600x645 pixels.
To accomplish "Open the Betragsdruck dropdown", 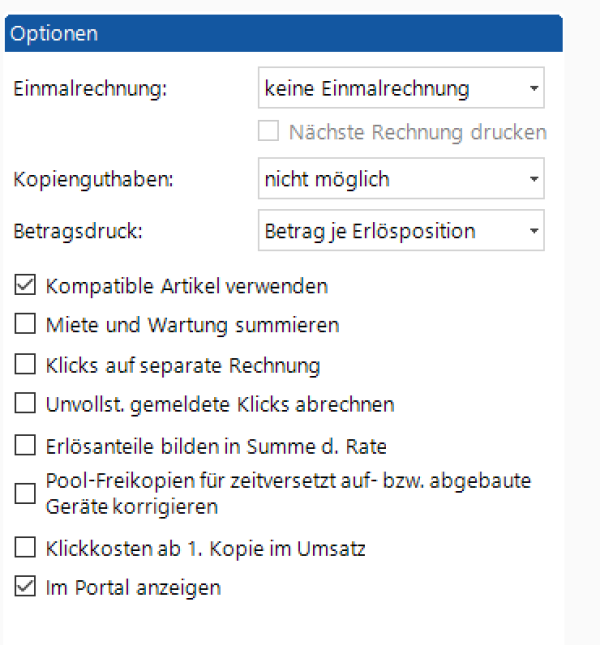I will [x=401, y=230].
